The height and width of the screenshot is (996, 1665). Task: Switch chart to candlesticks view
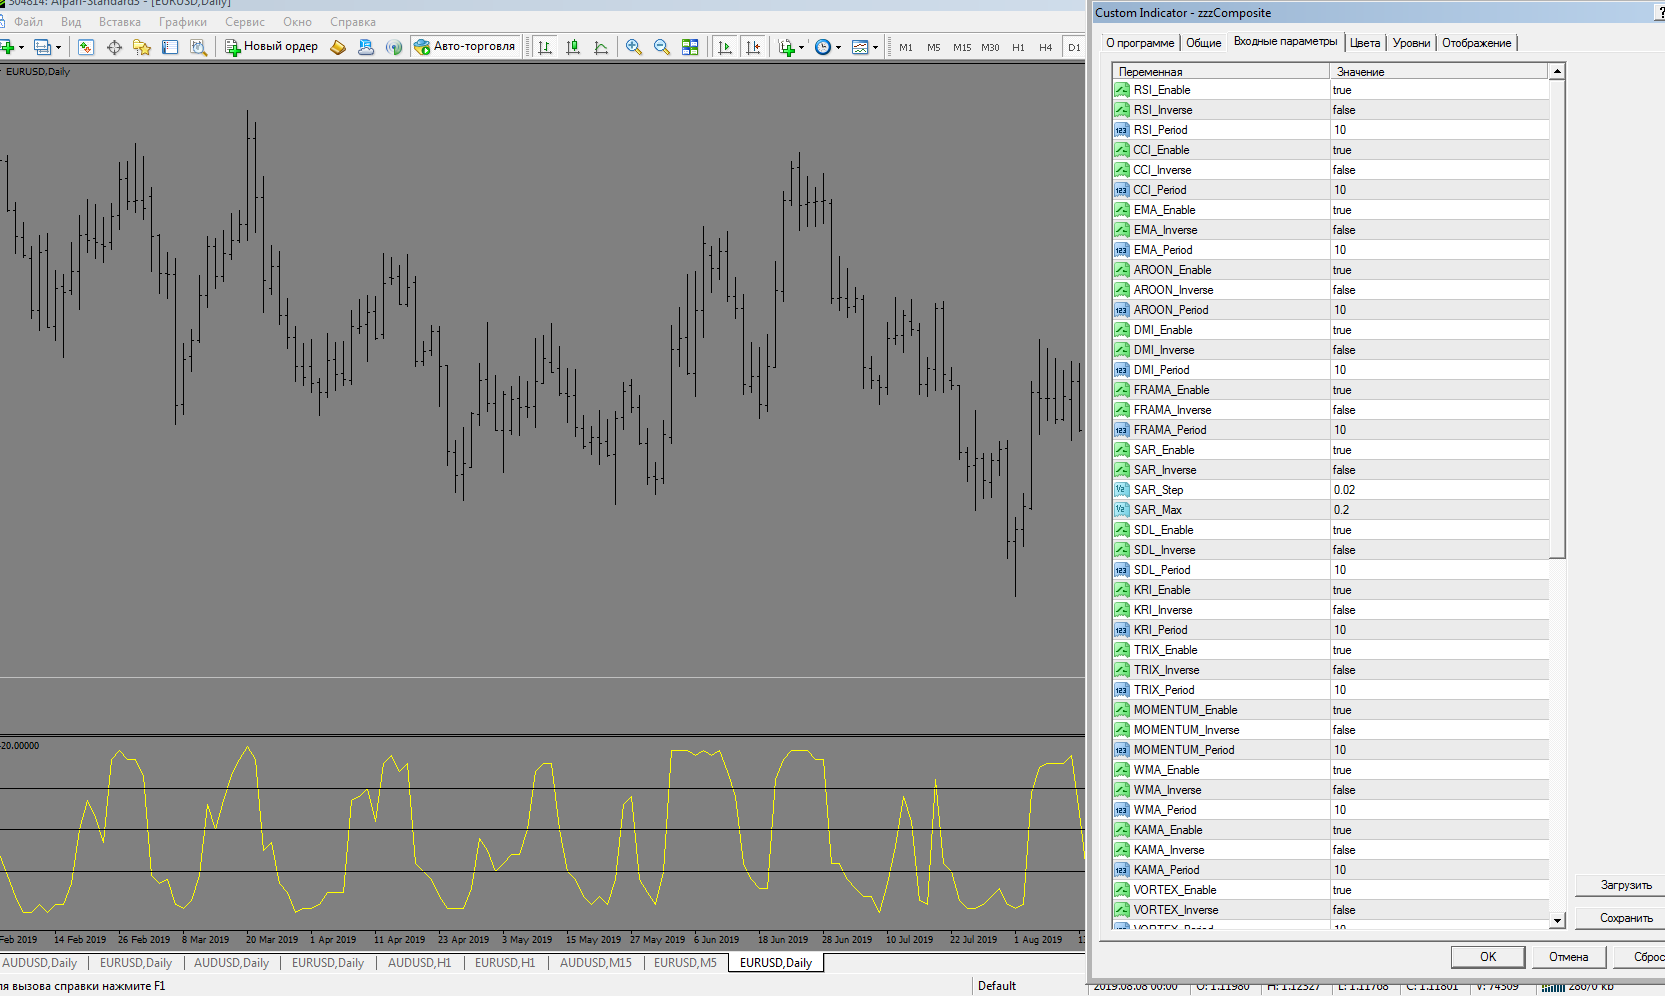pos(573,47)
